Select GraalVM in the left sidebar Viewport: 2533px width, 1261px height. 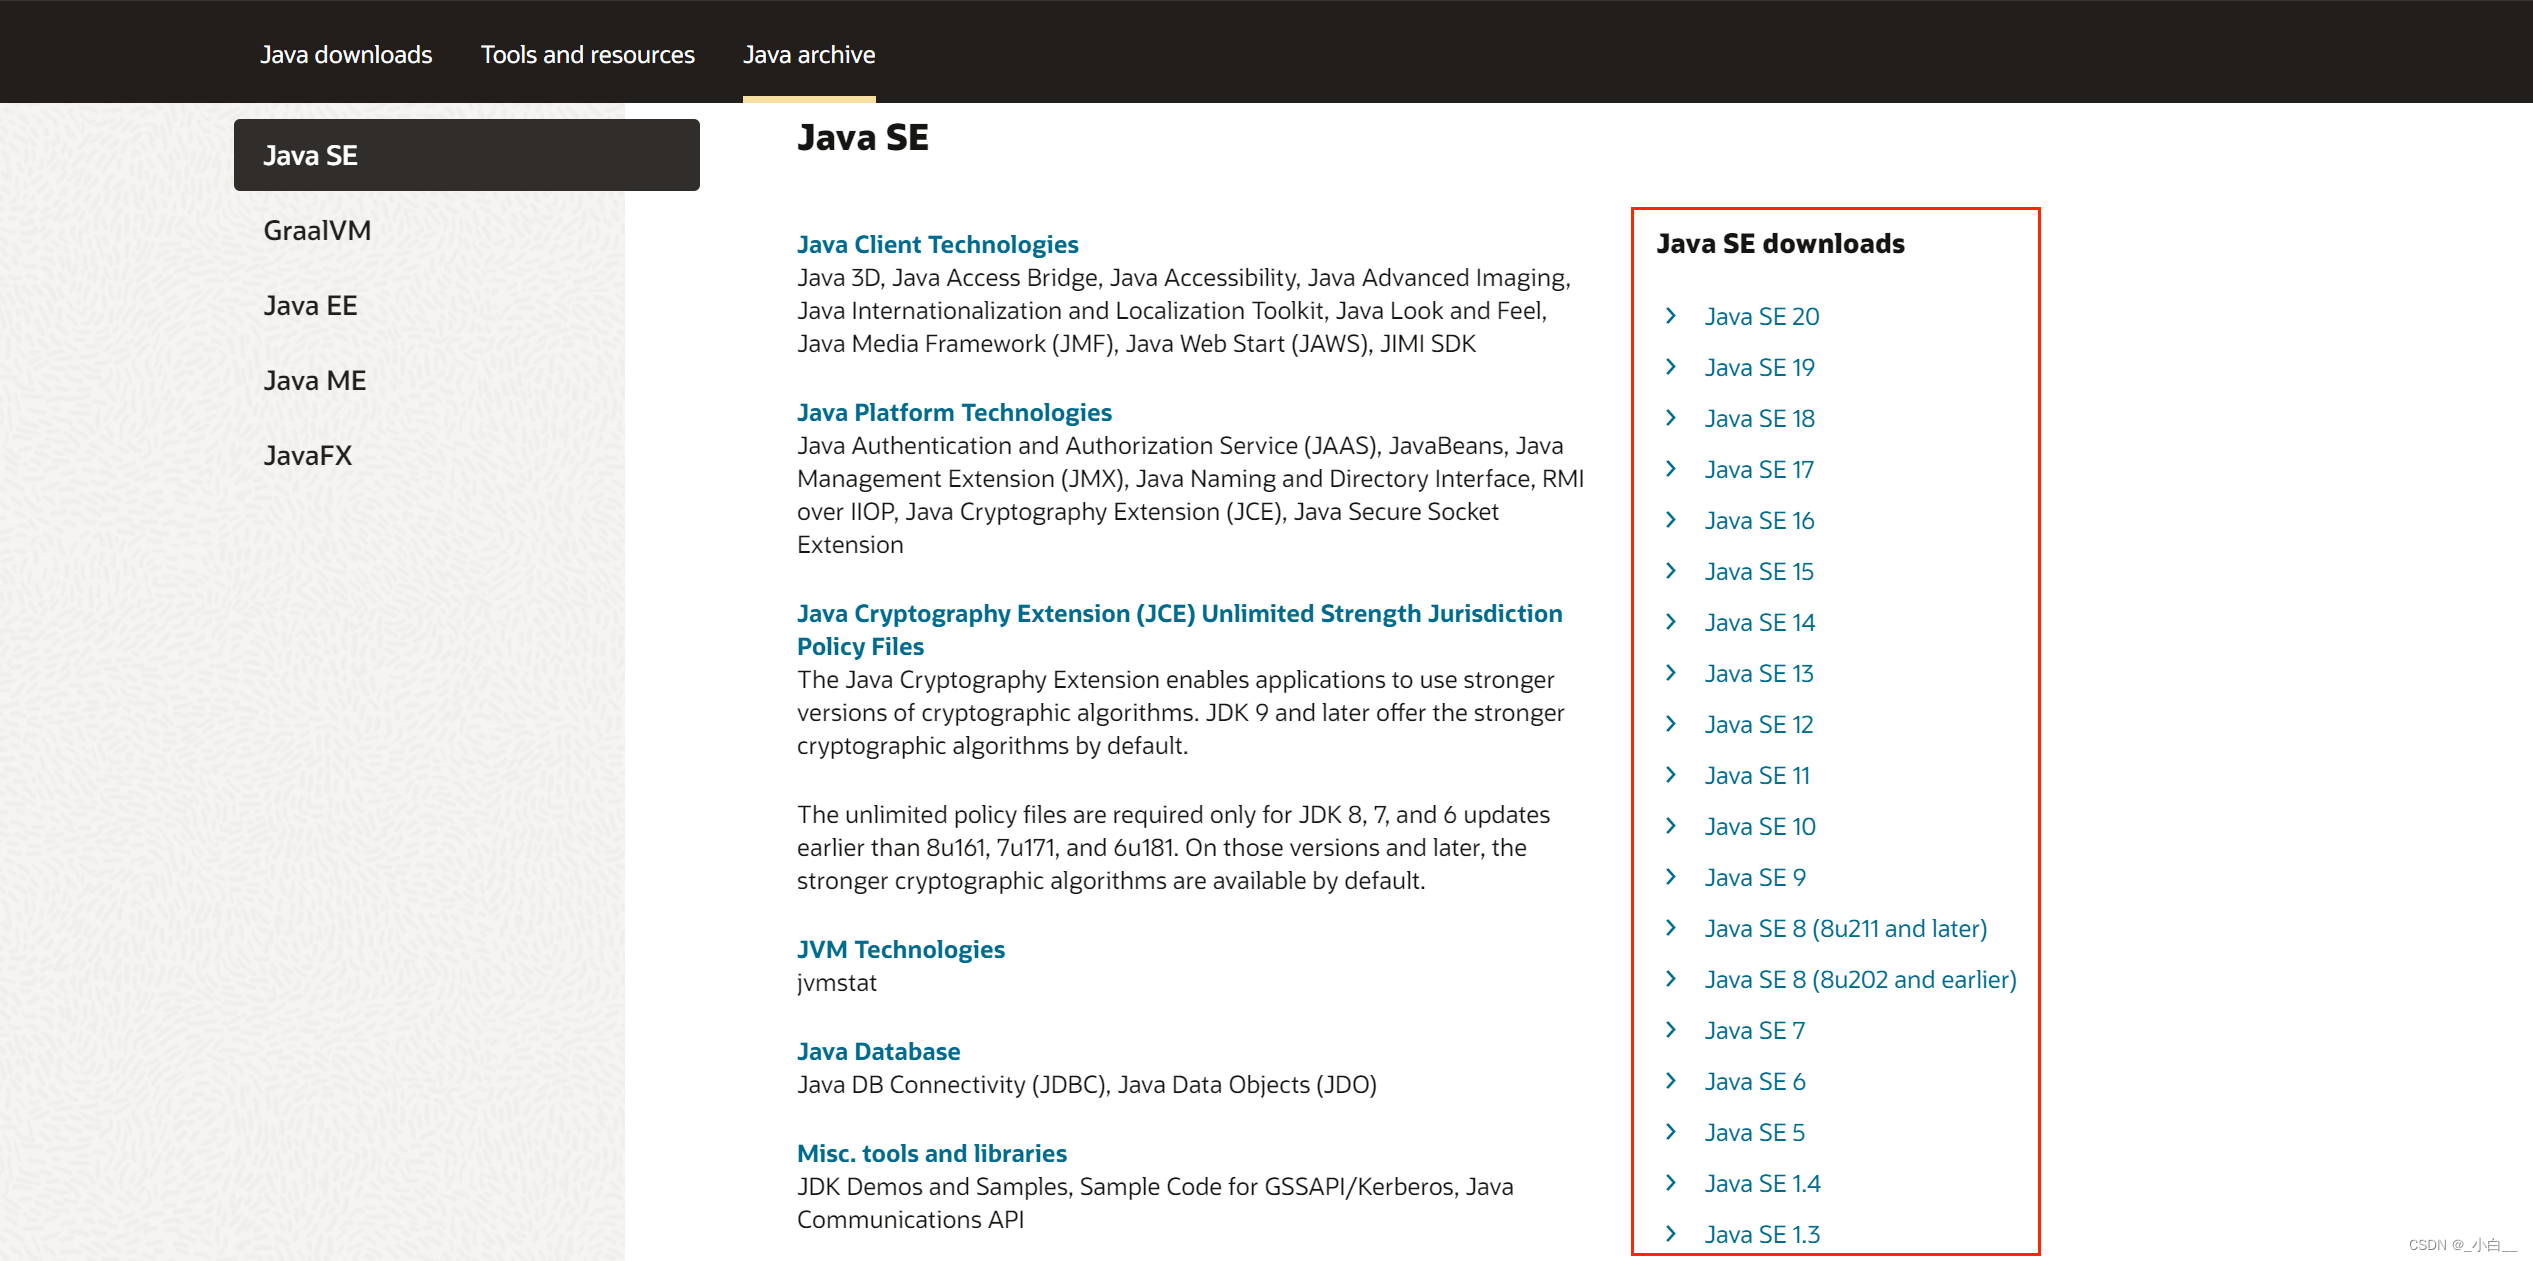[x=317, y=231]
